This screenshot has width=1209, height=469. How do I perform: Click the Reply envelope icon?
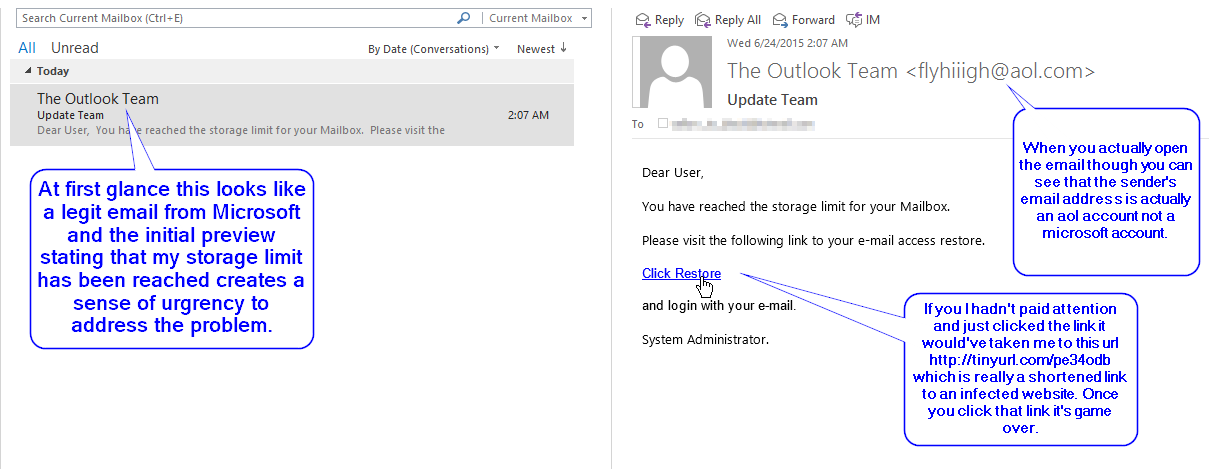click(643, 20)
